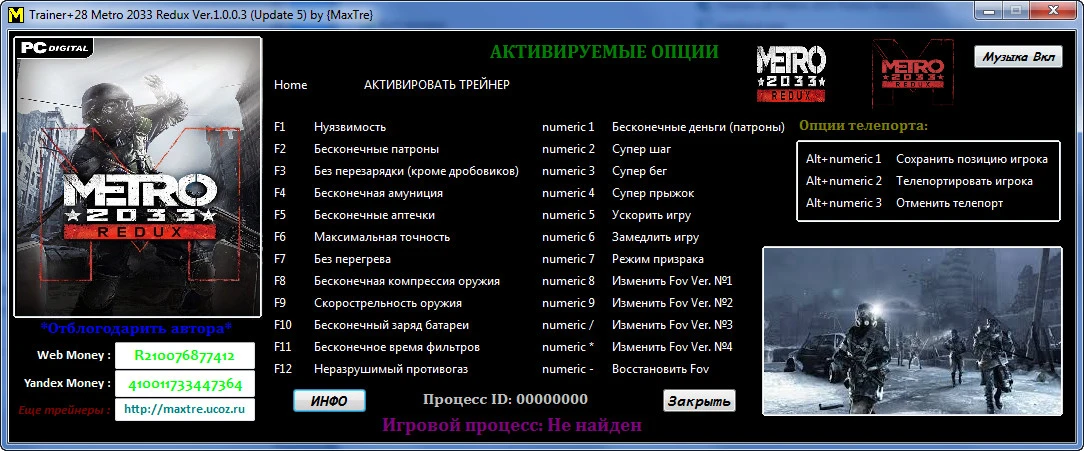Toggle music with the Музыка Вкл button
This screenshot has height=451, width=1084.
point(1018,57)
